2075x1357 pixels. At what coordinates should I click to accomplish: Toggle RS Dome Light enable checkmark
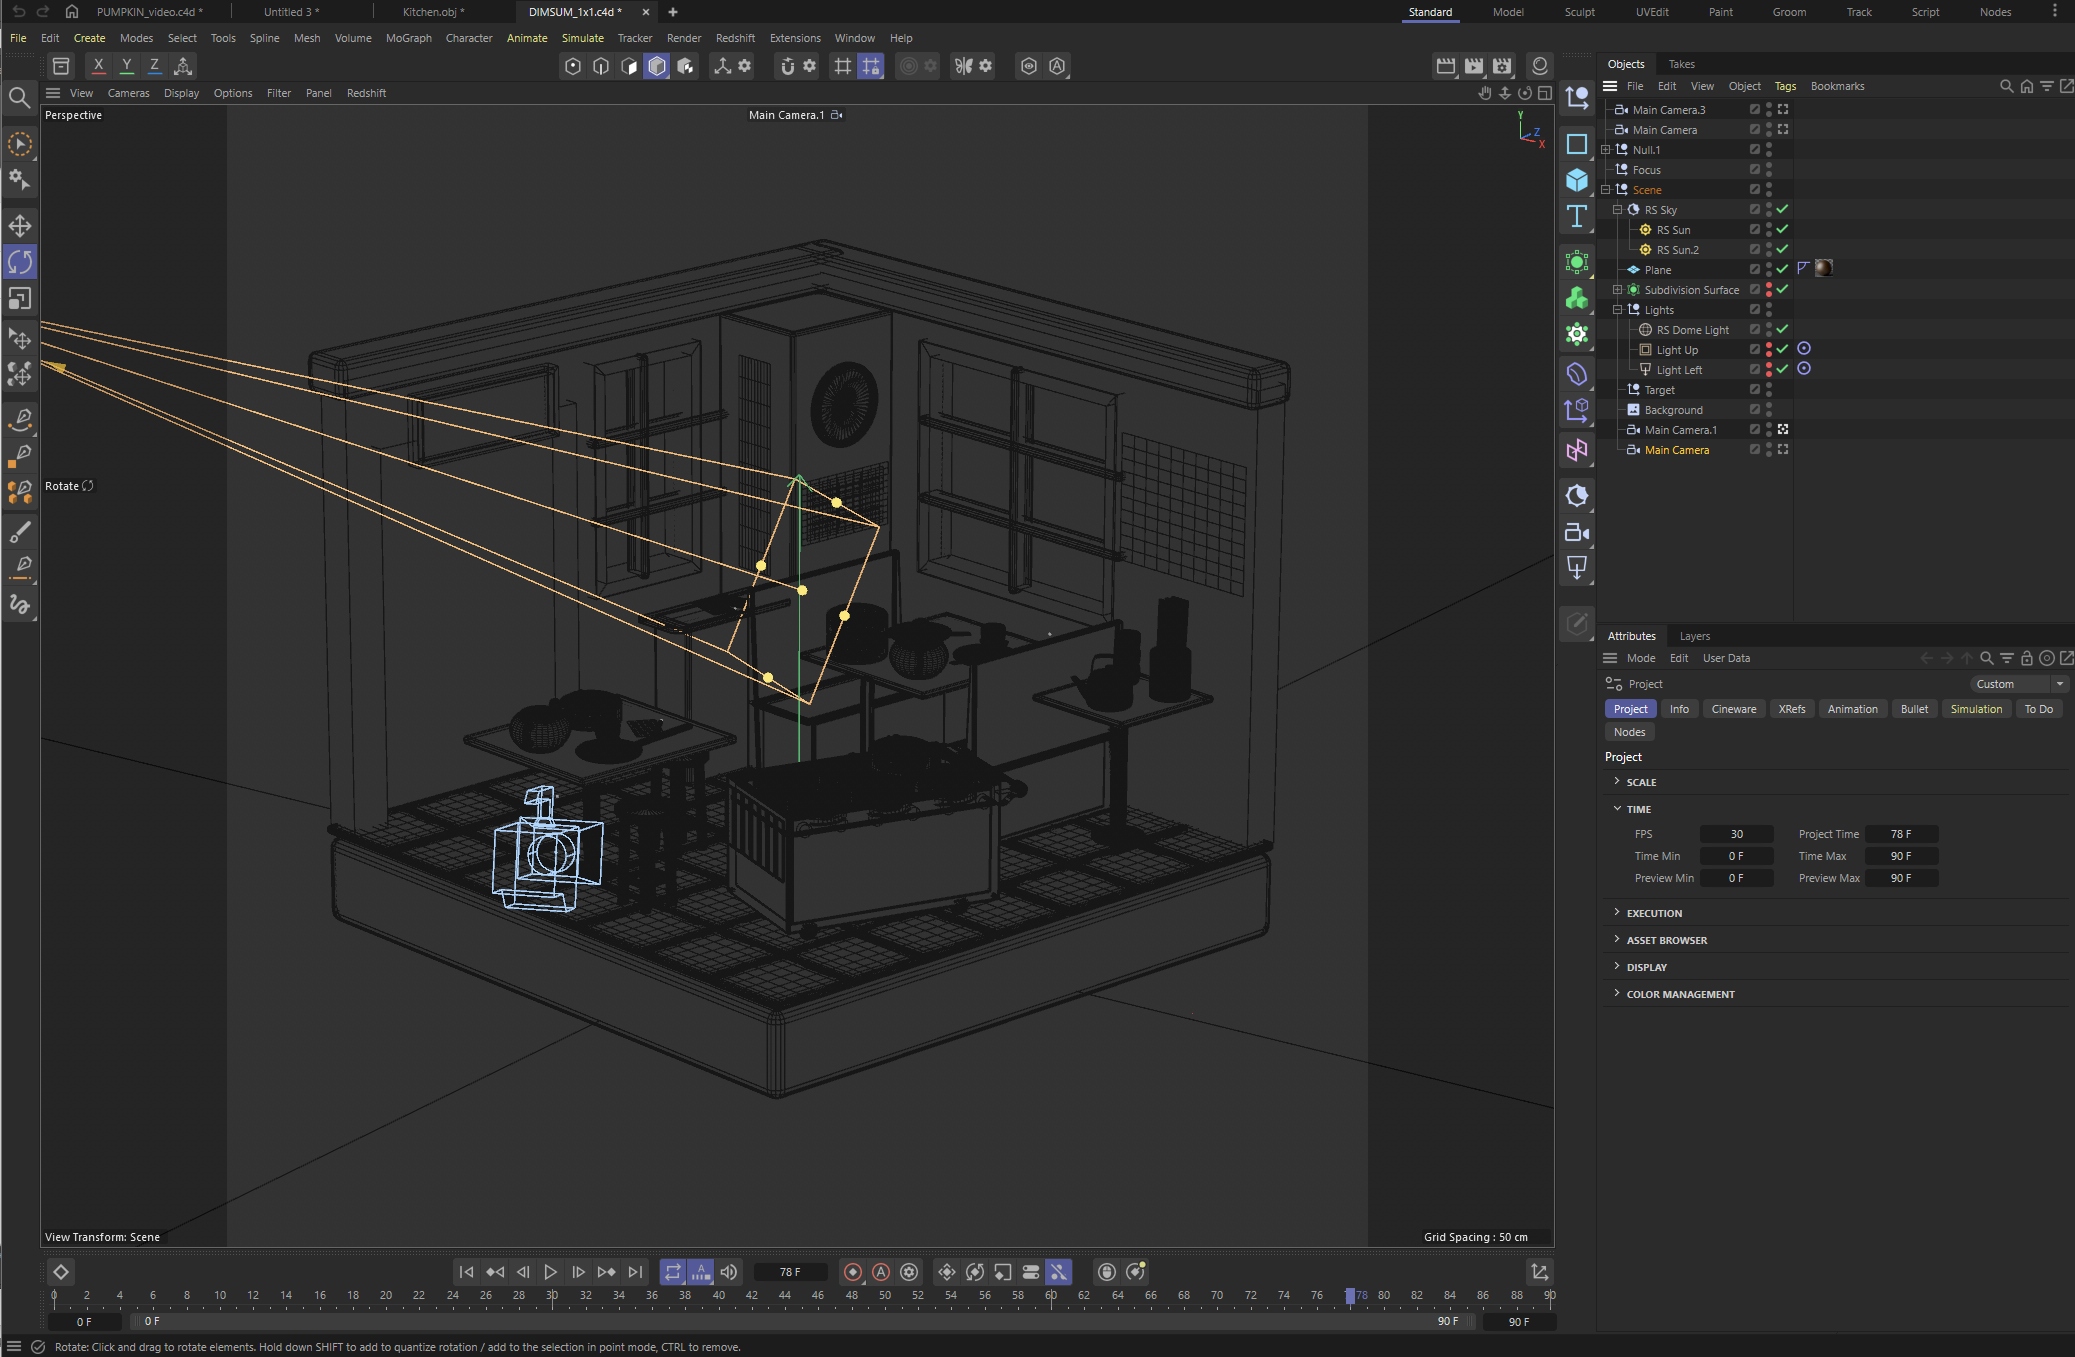[x=1782, y=329]
